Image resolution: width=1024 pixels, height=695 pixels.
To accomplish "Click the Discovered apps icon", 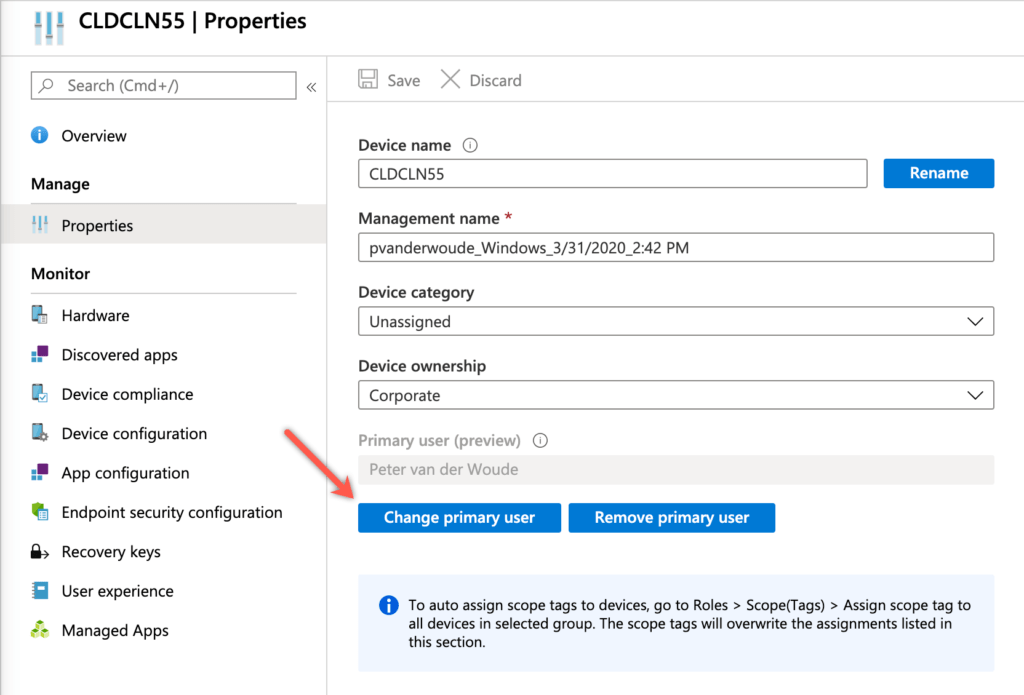I will point(40,355).
